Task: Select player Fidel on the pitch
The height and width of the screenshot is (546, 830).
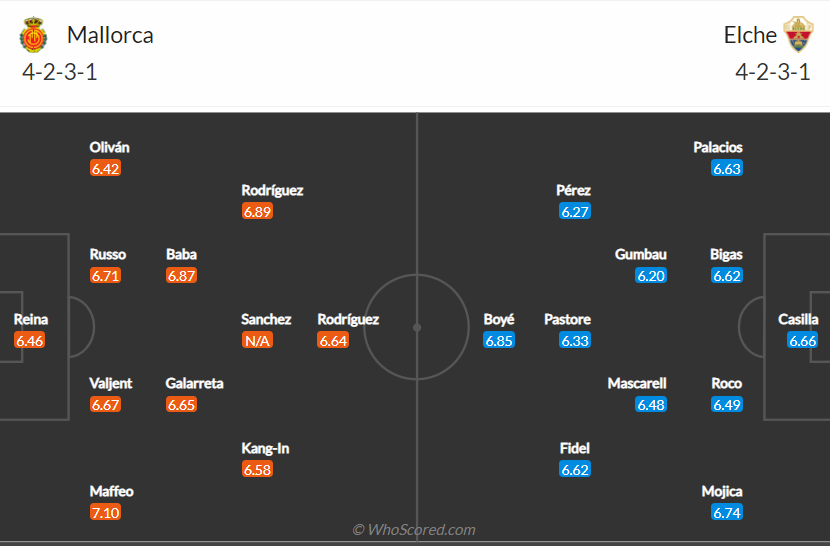Action: 574,449
